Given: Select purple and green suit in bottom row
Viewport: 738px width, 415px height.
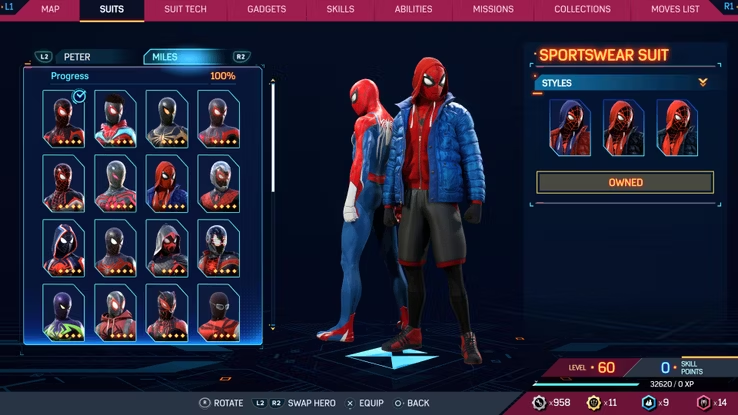Looking at the screenshot, I should pyautogui.click(x=63, y=311).
